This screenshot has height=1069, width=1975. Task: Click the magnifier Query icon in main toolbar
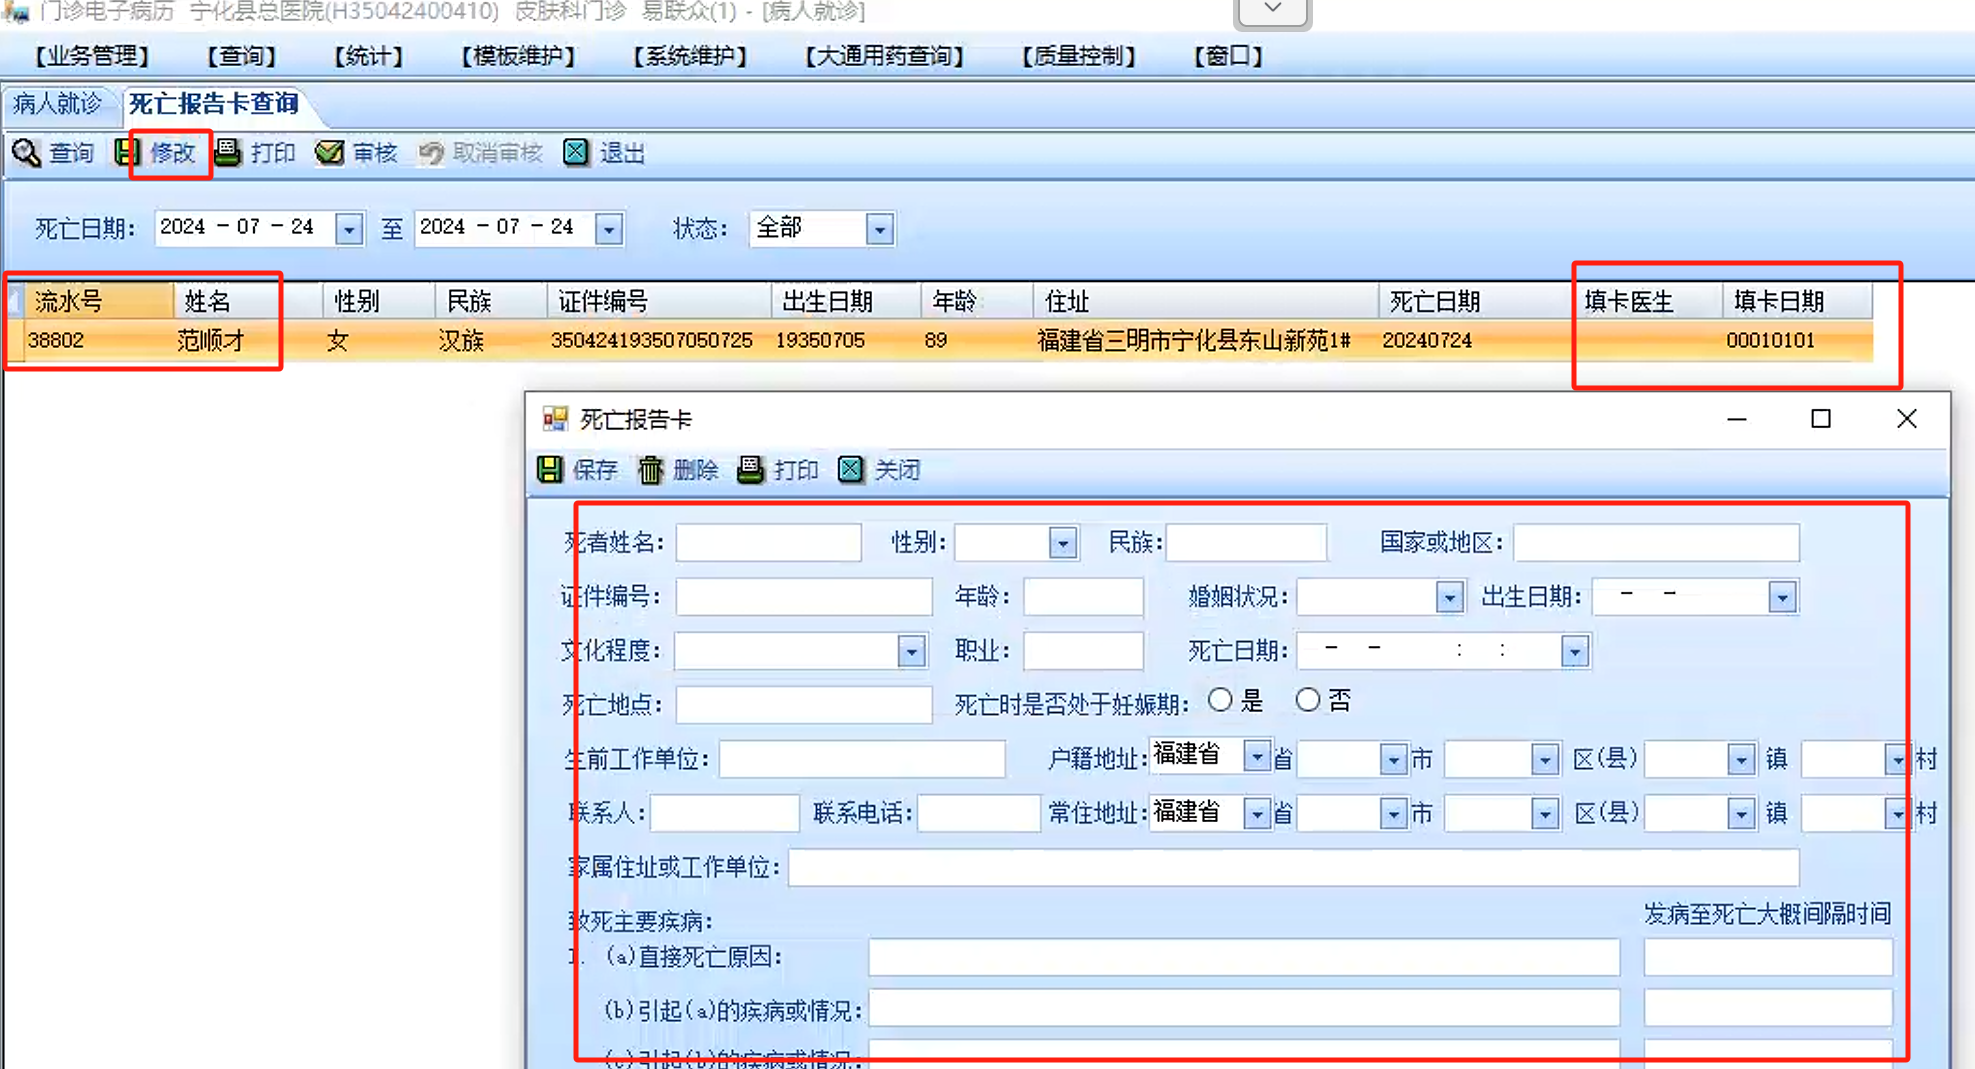point(26,153)
